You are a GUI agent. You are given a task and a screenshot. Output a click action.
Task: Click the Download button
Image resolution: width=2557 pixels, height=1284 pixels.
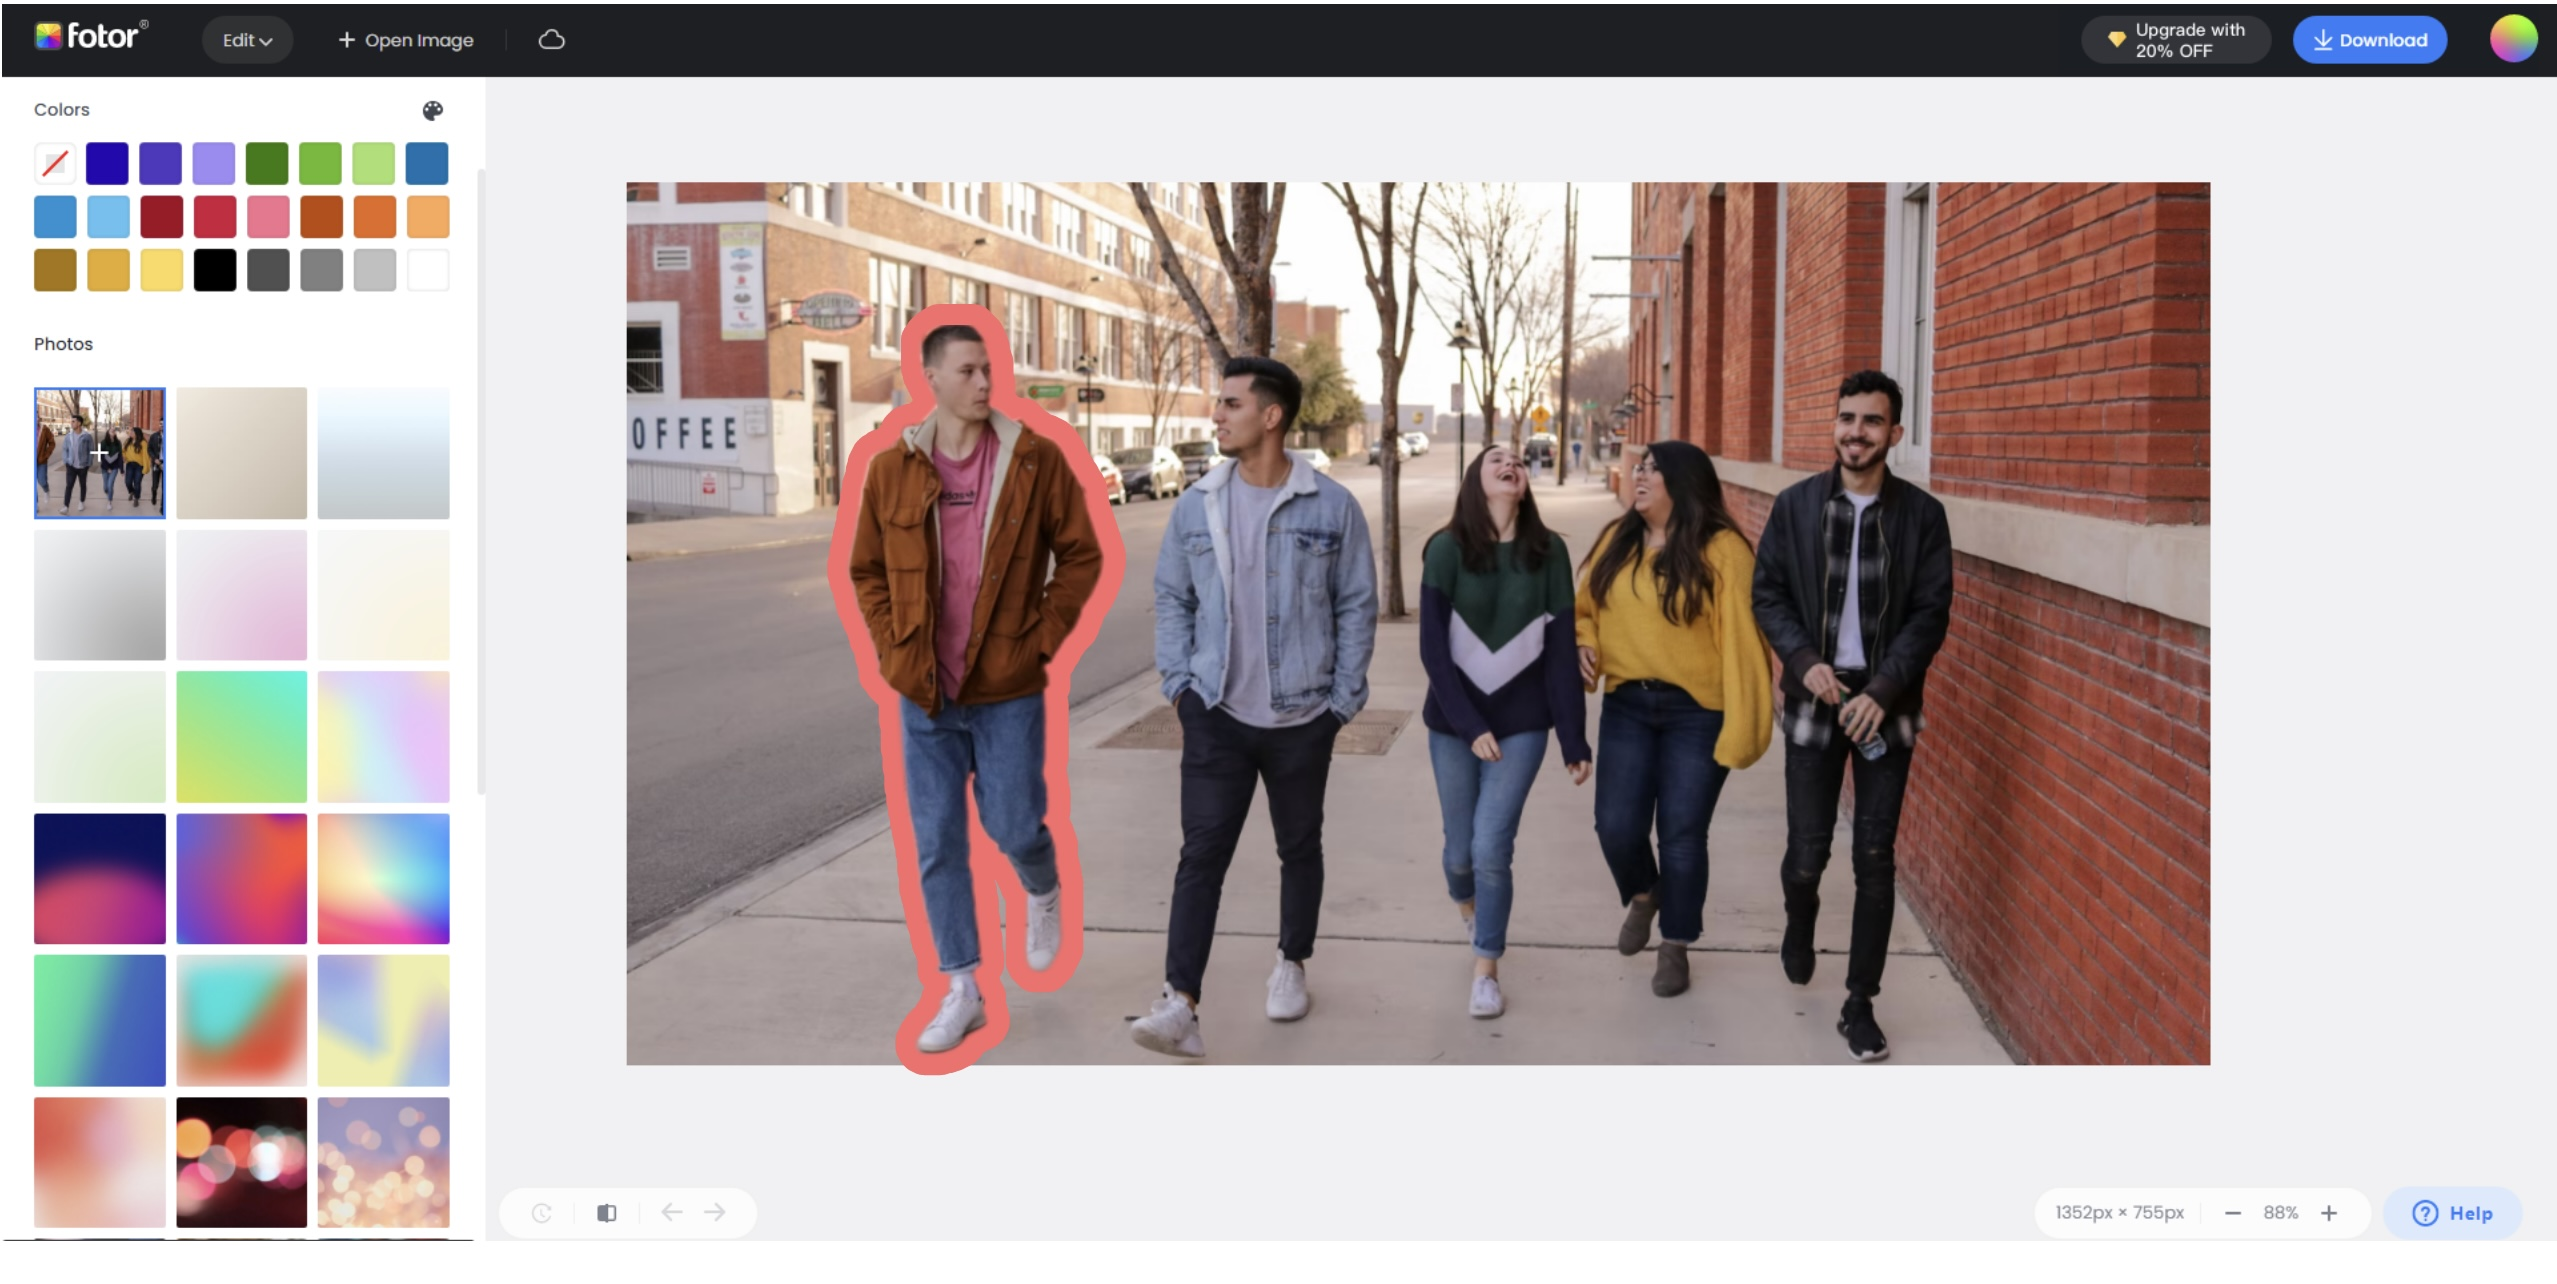point(2370,38)
